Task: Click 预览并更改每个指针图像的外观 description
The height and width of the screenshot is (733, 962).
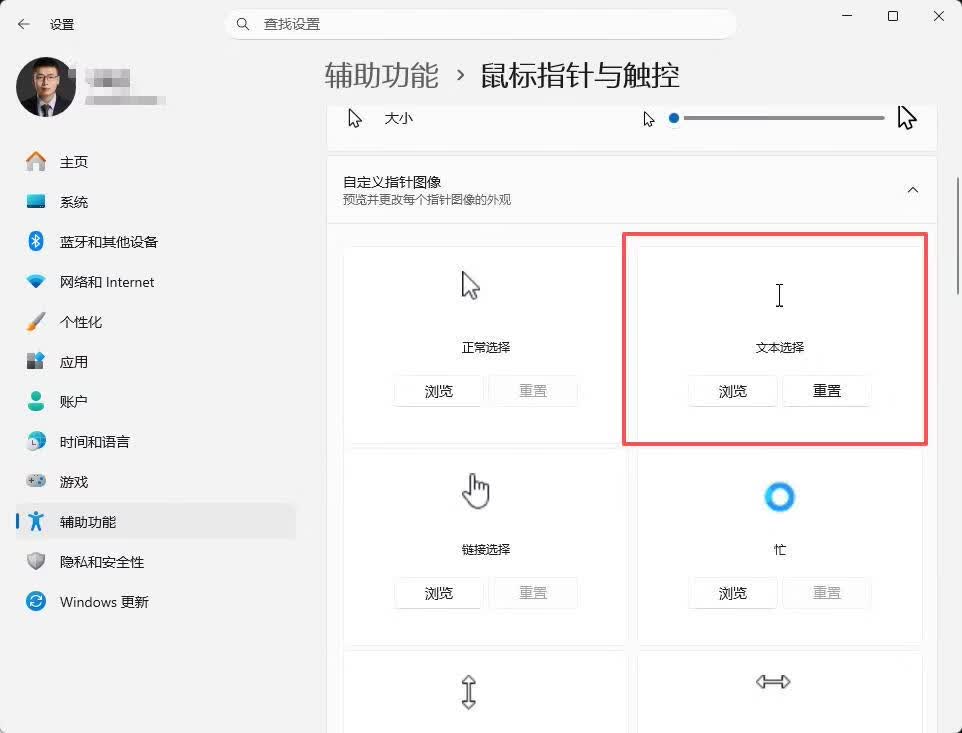Action: (427, 200)
